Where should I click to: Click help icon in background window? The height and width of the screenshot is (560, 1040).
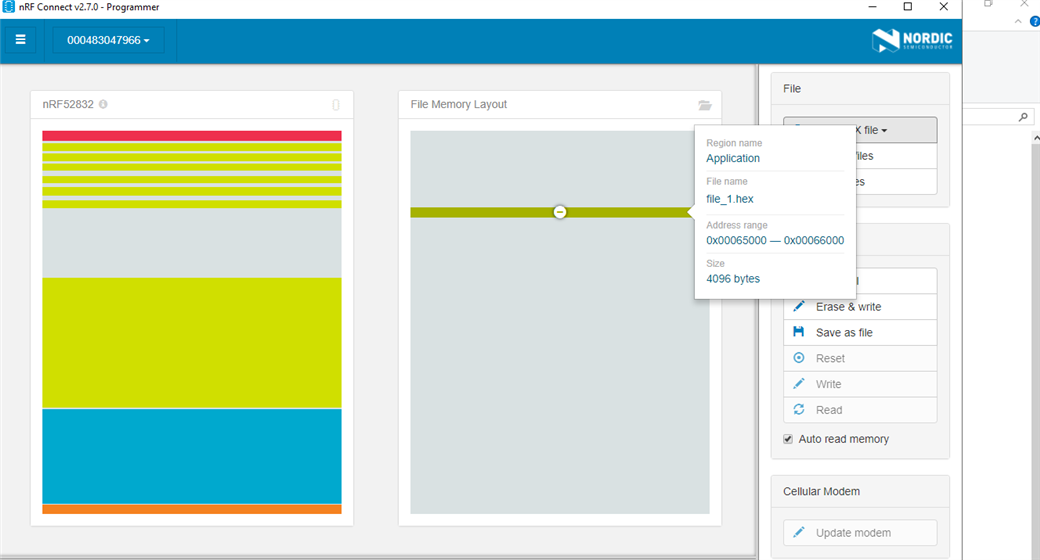(1035, 22)
